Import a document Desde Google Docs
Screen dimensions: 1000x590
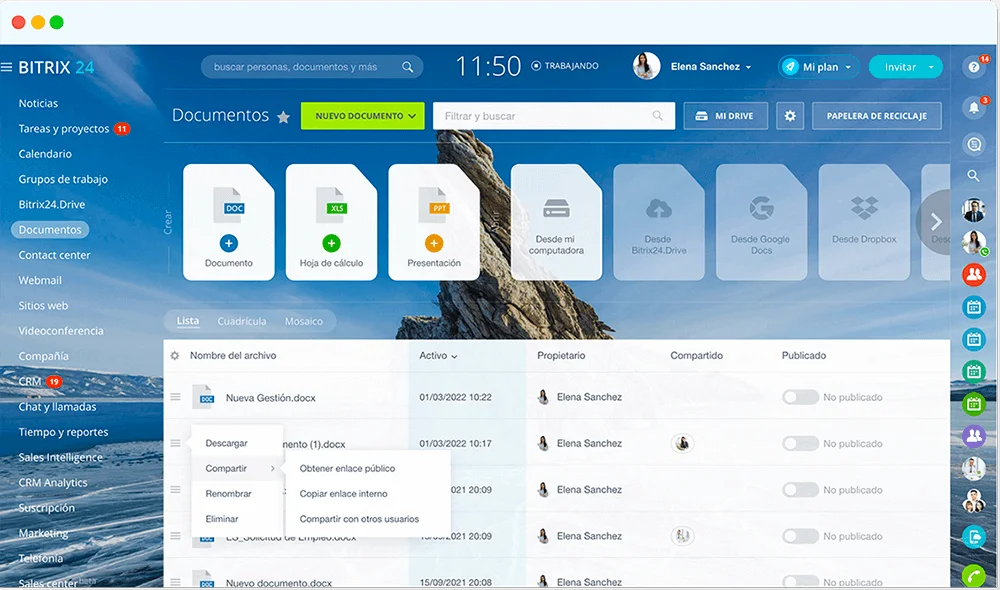click(x=761, y=218)
